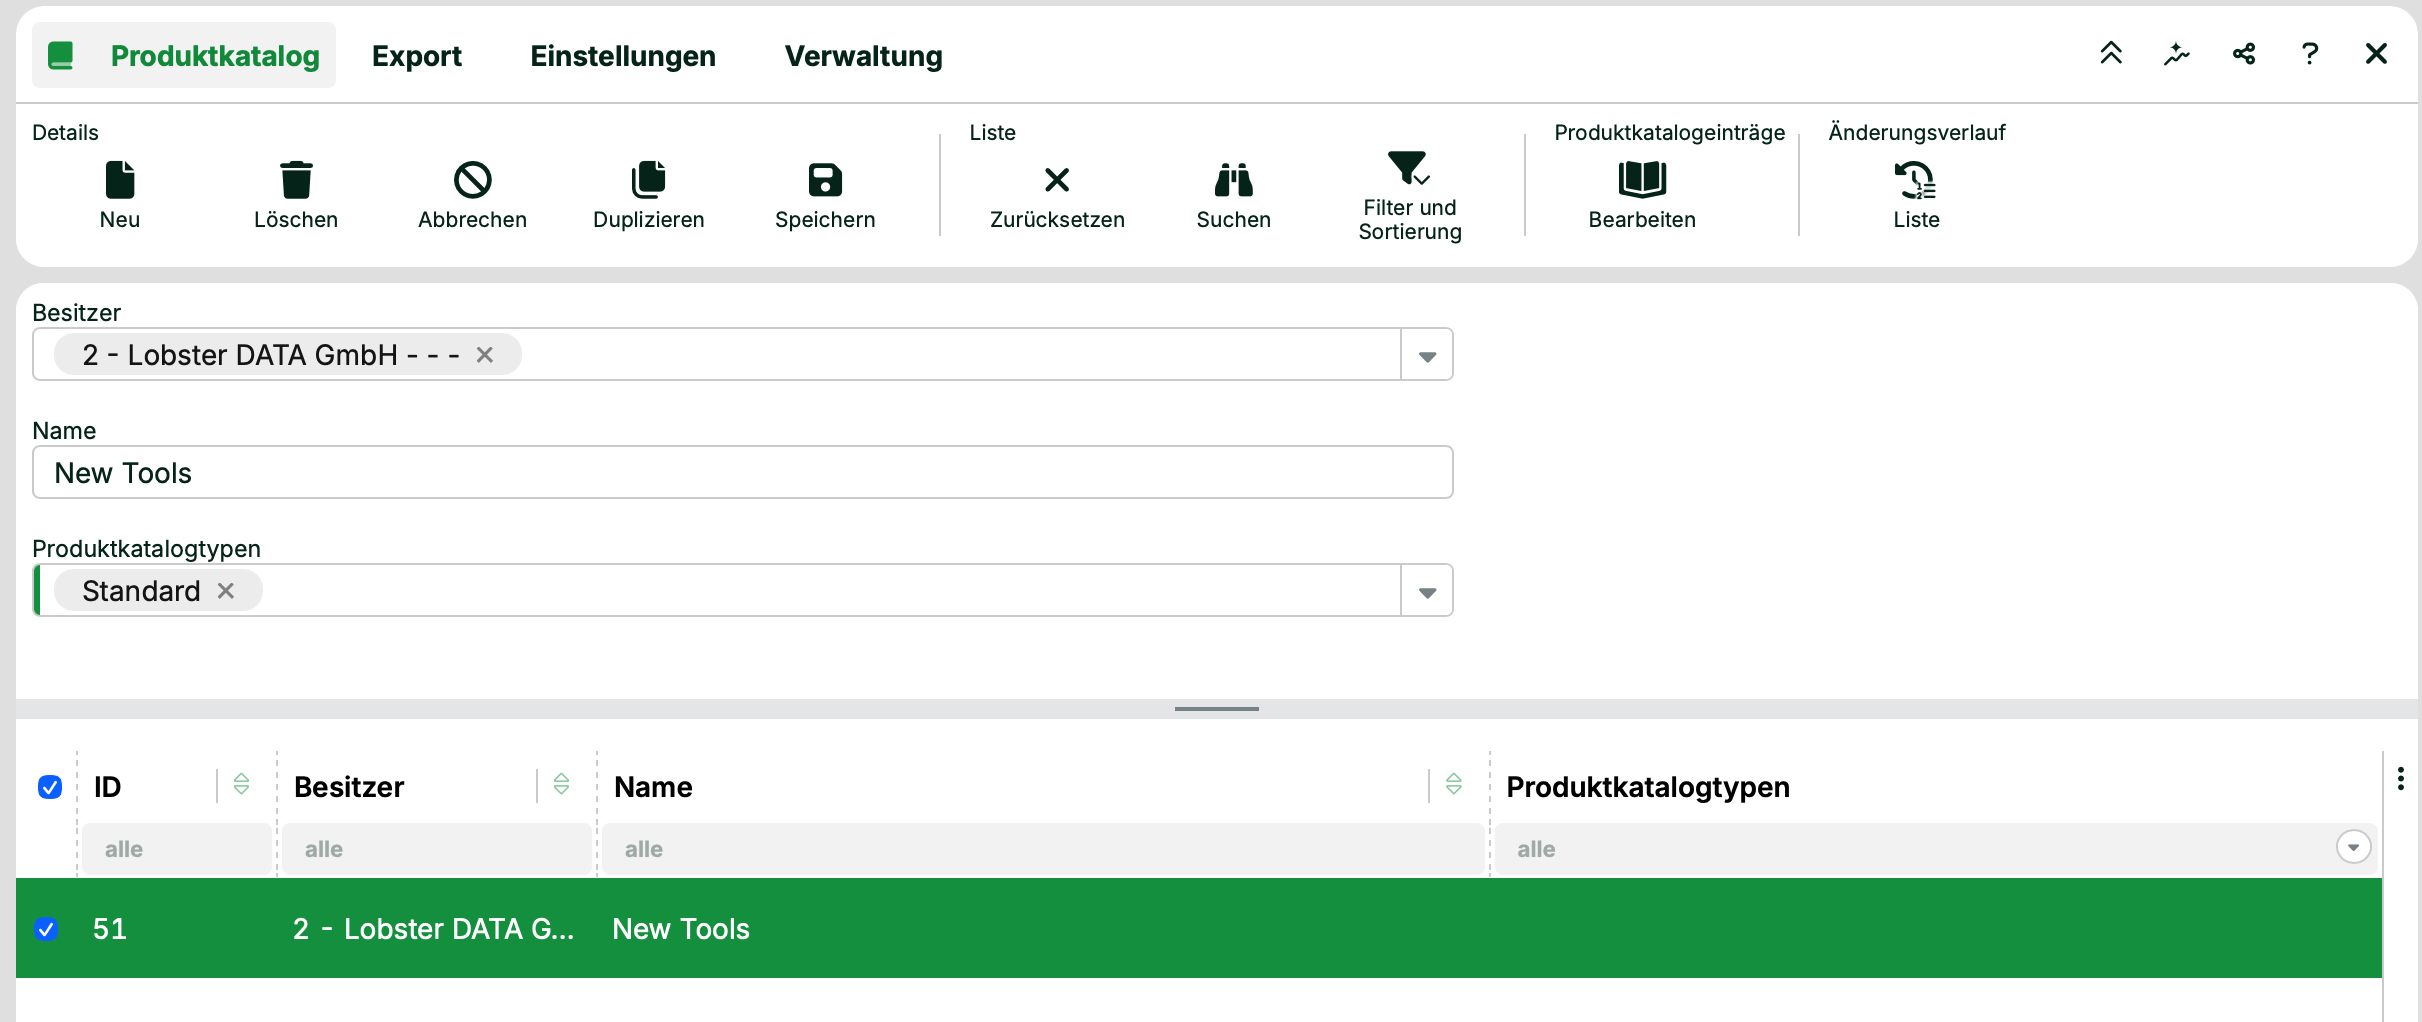Click the Name input field containing New Tools

[743, 472]
